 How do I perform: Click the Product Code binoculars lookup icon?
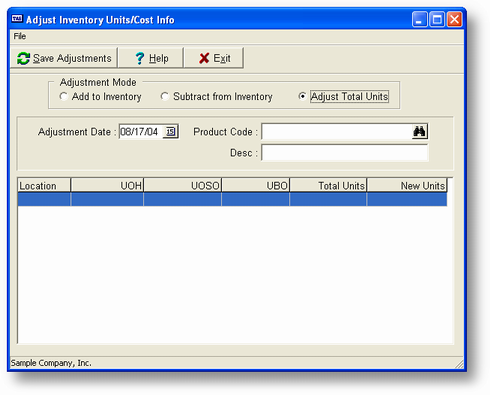click(x=419, y=132)
